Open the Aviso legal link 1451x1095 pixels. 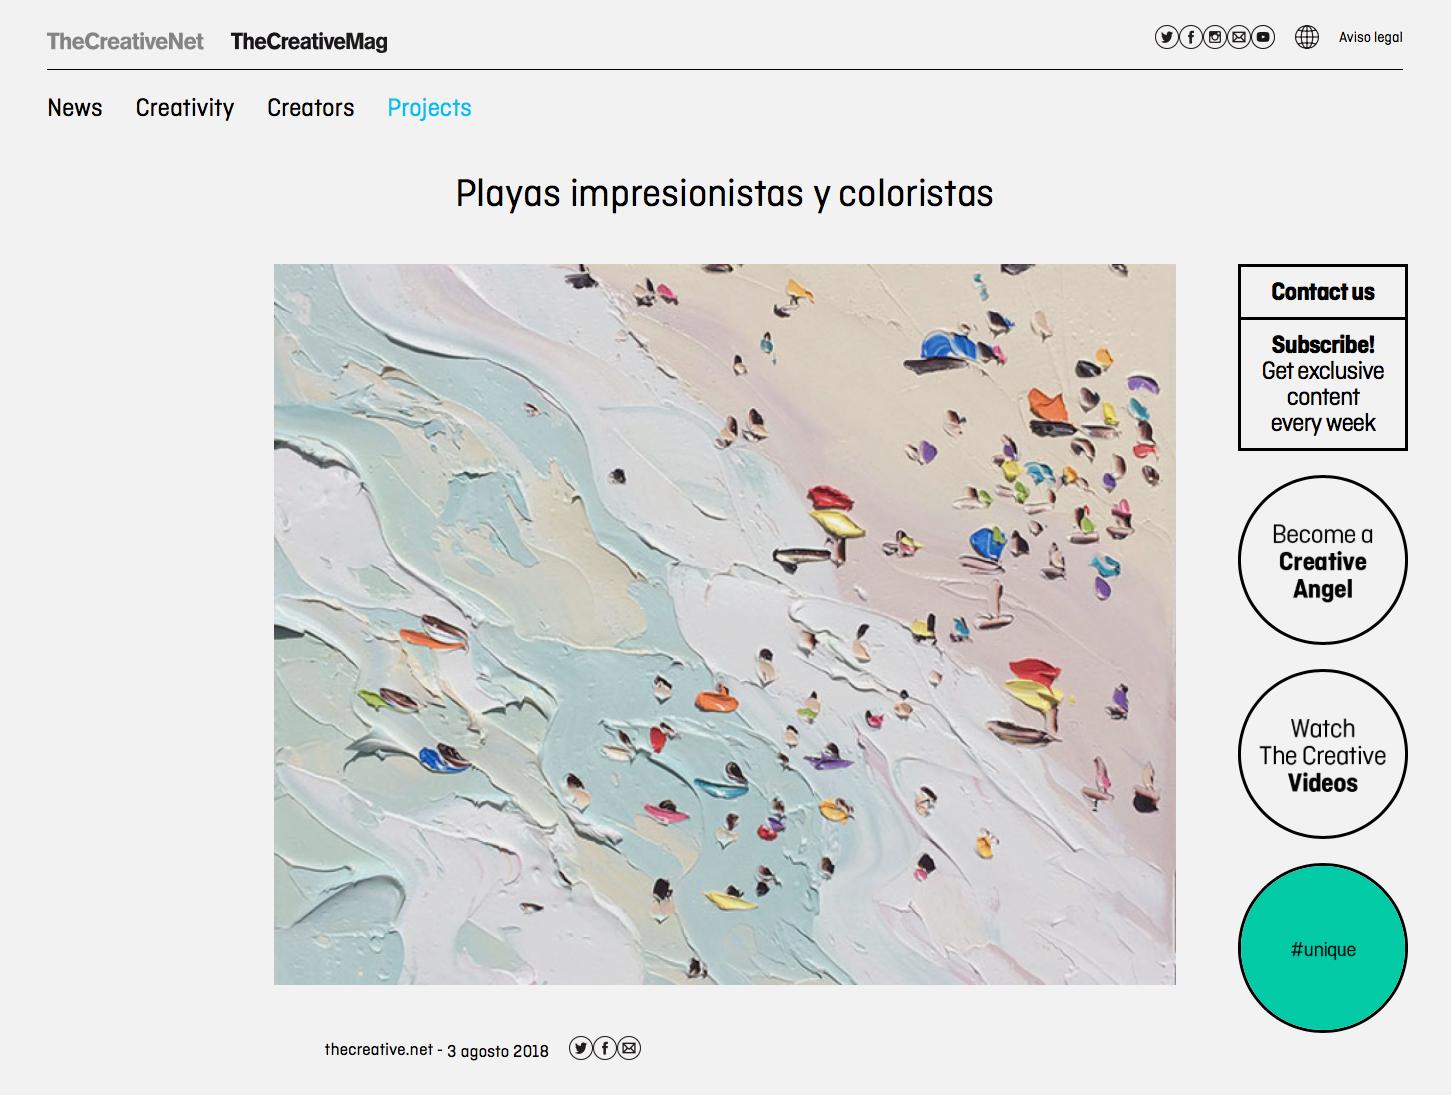pos(1370,37)
